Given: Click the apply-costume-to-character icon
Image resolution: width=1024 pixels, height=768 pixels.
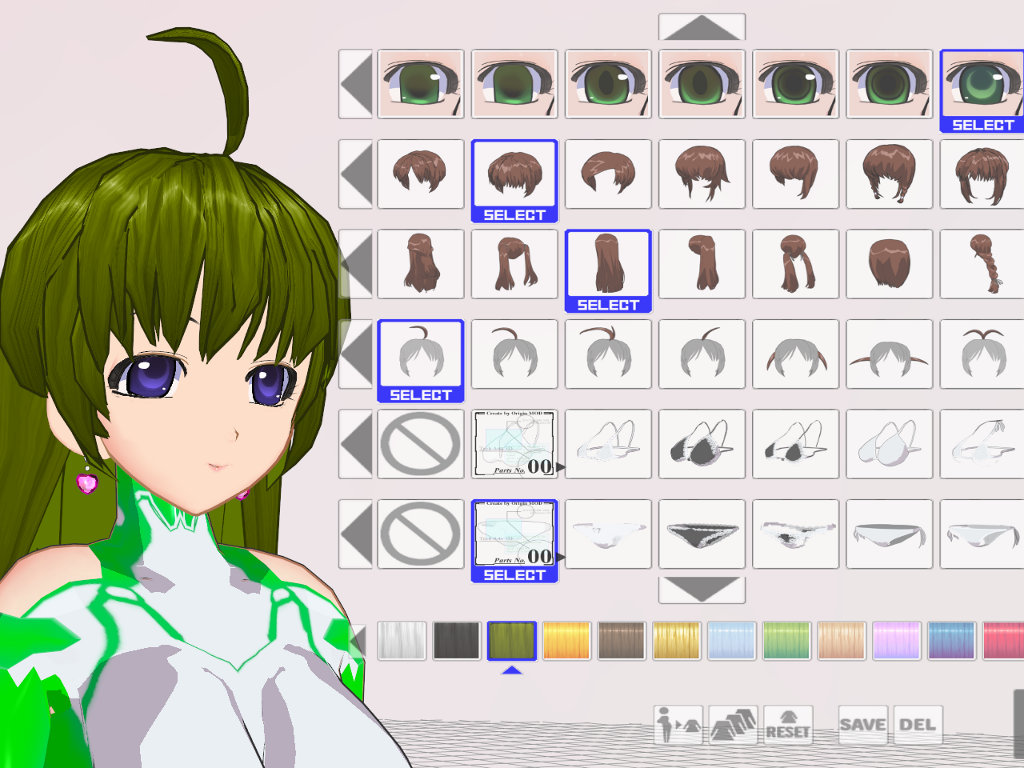Looking at the screenshot, I should 678,725.
